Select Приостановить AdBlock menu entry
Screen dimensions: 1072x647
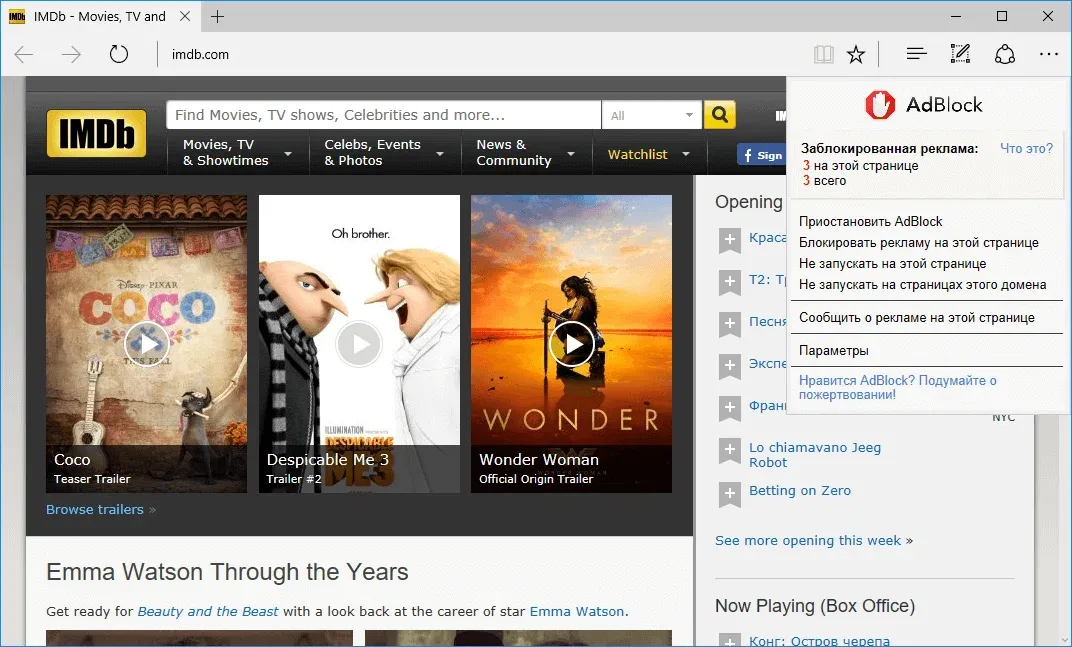tap(870, 222)
